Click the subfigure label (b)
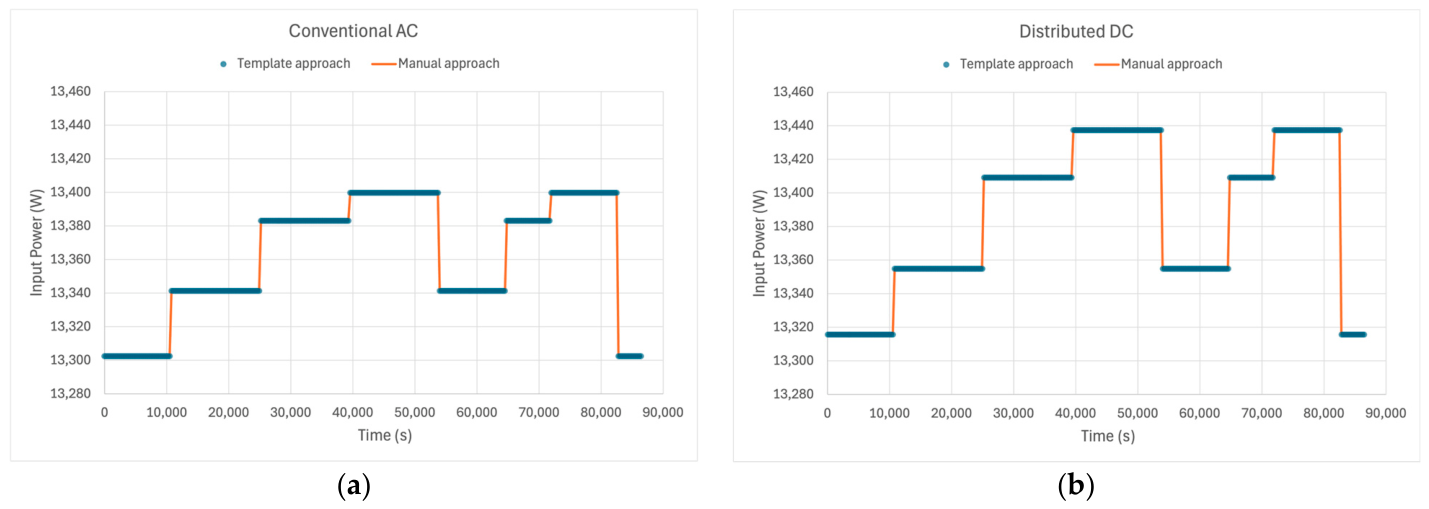The image size is (1429, 509). 1076,487
